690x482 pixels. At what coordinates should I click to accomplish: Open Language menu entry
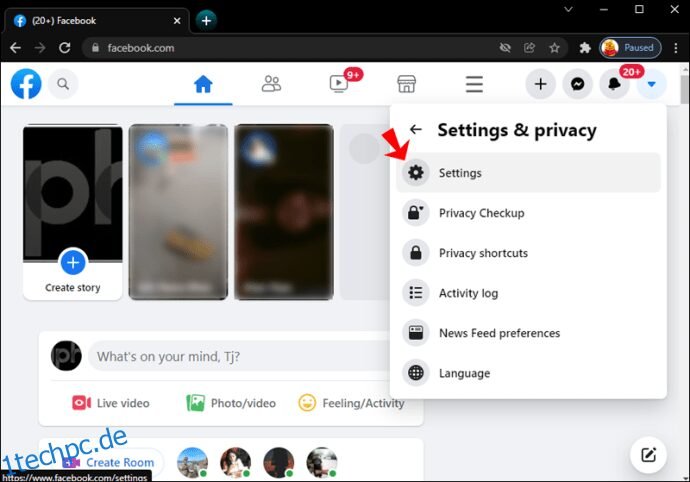(x=528, y=373)
